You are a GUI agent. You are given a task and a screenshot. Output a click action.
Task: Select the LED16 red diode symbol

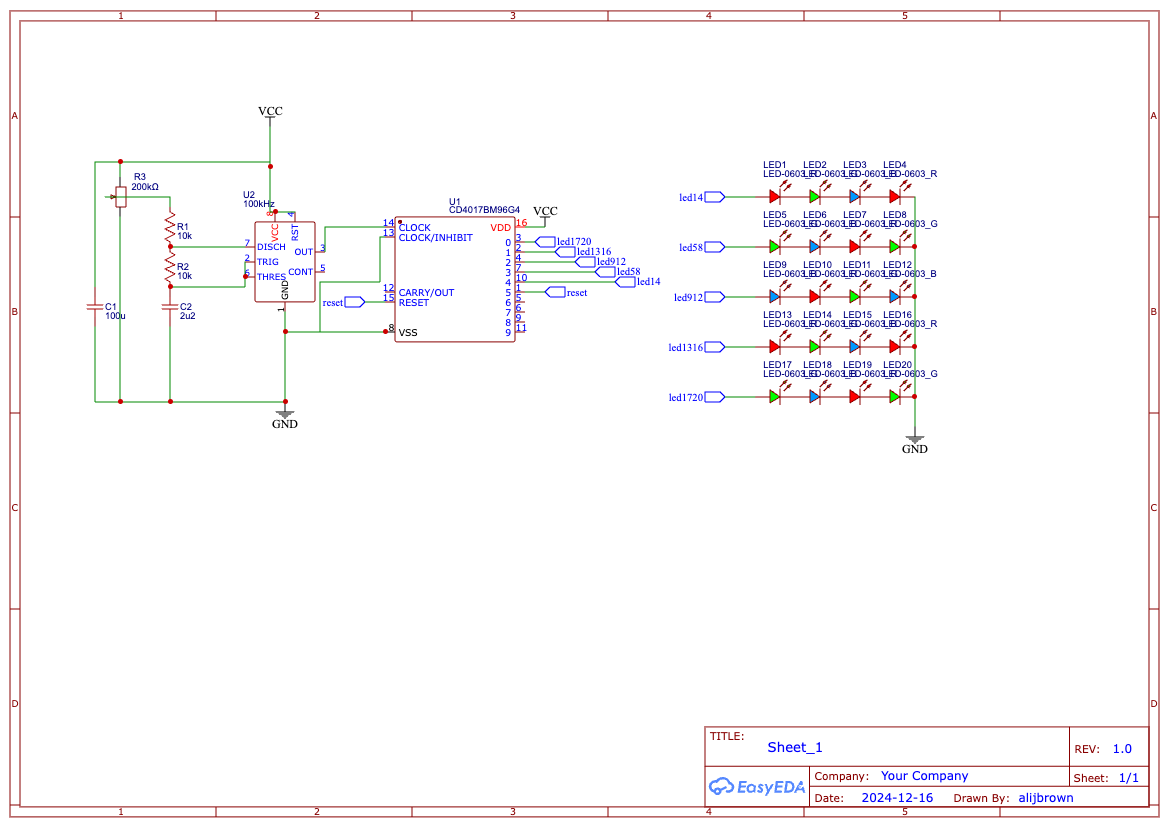[895, 347]
